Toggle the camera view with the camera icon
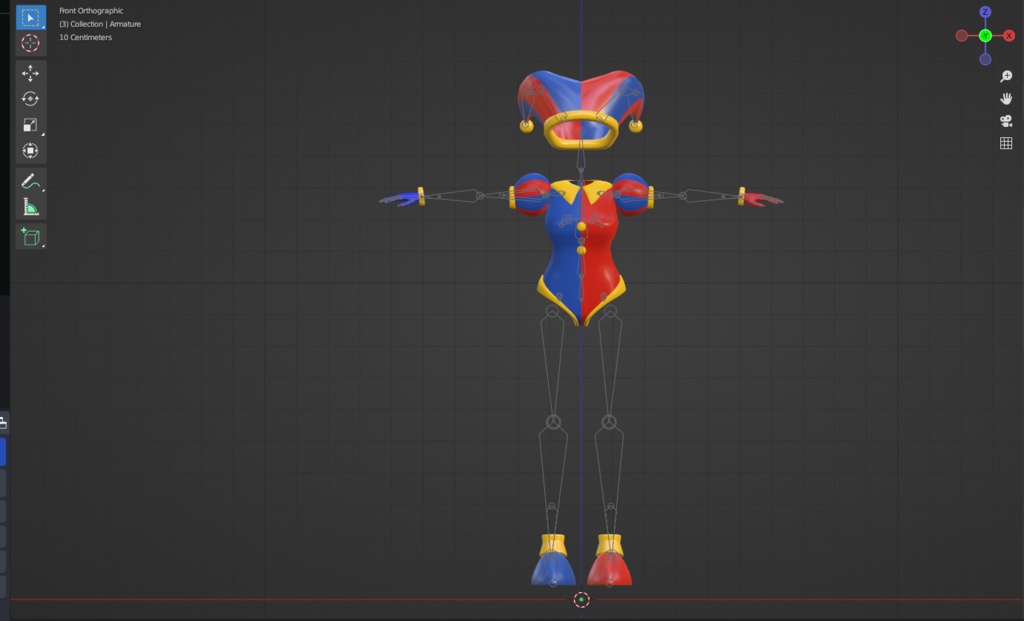1024x621 pixels. (1005, 120)
